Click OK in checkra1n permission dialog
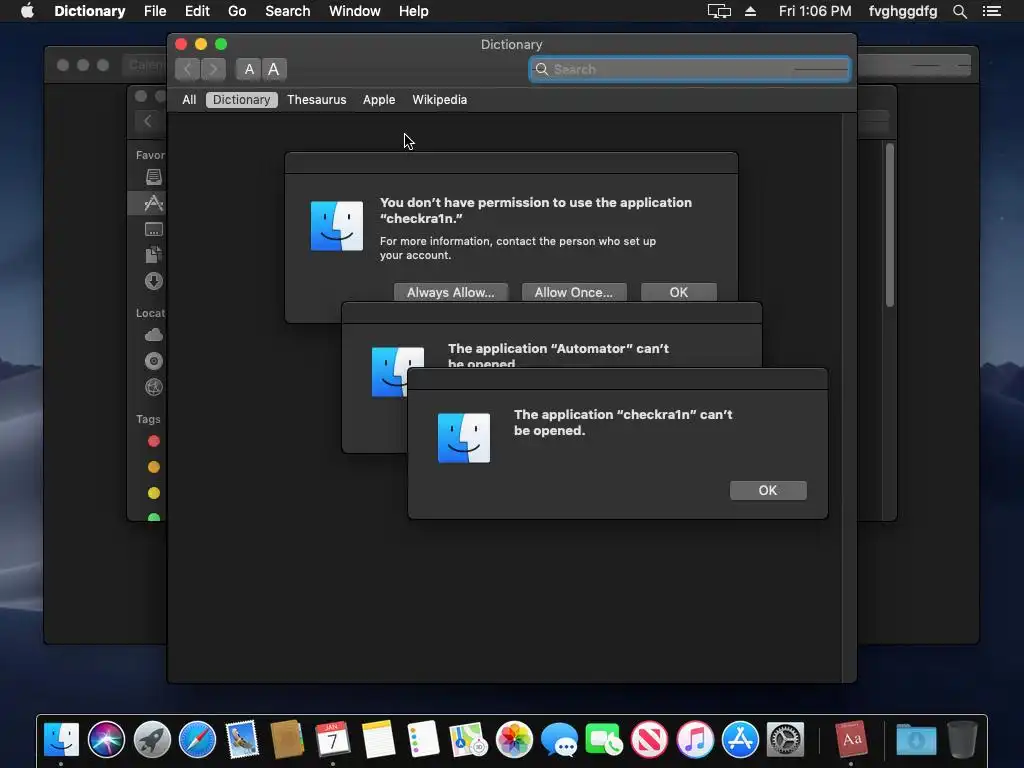 [679, 292]
